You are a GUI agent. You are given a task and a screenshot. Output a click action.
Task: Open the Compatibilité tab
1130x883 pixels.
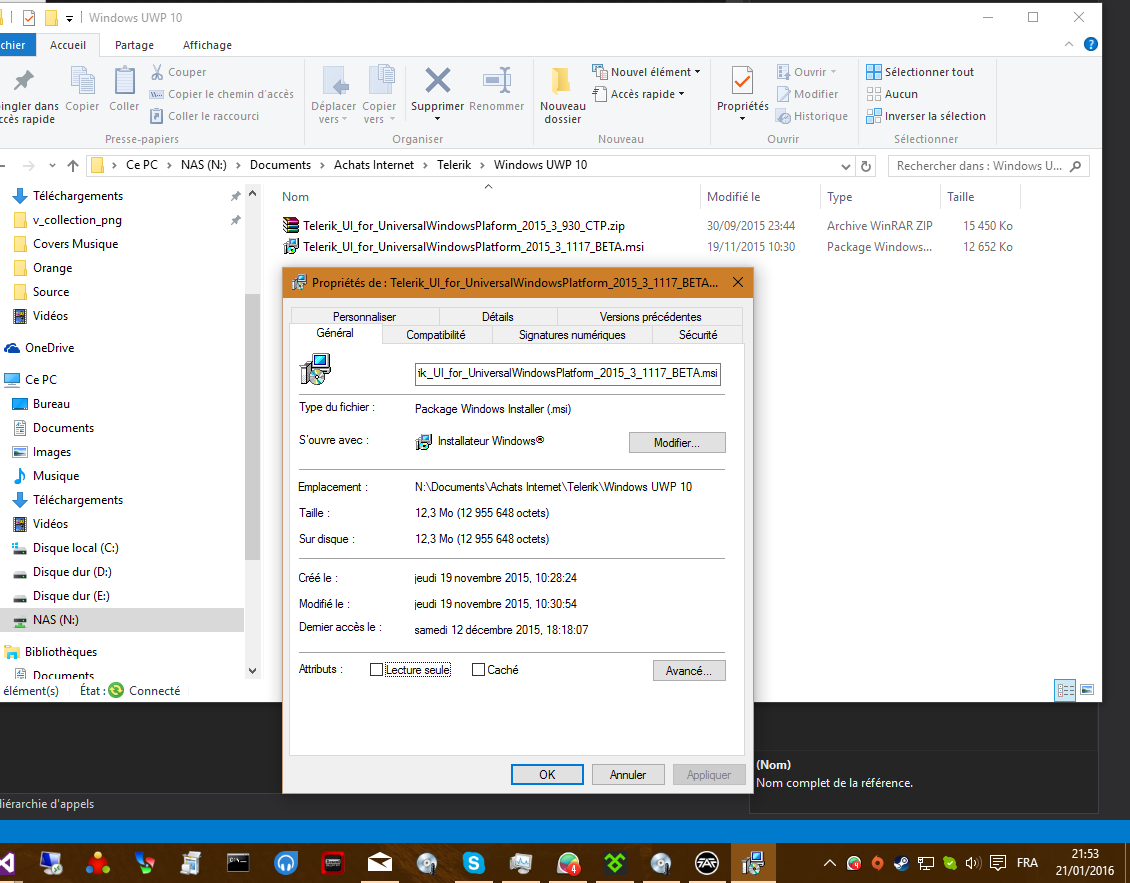(436, 334)
